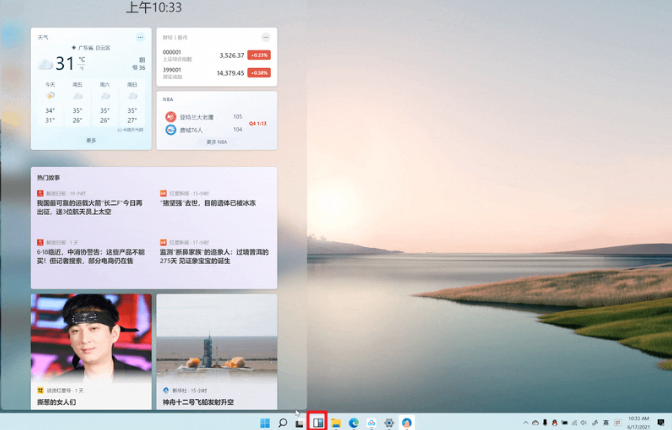Open news card 神舟十二号飞船发射升空
The height and width of the screenshot is (430, 672).
216,352
